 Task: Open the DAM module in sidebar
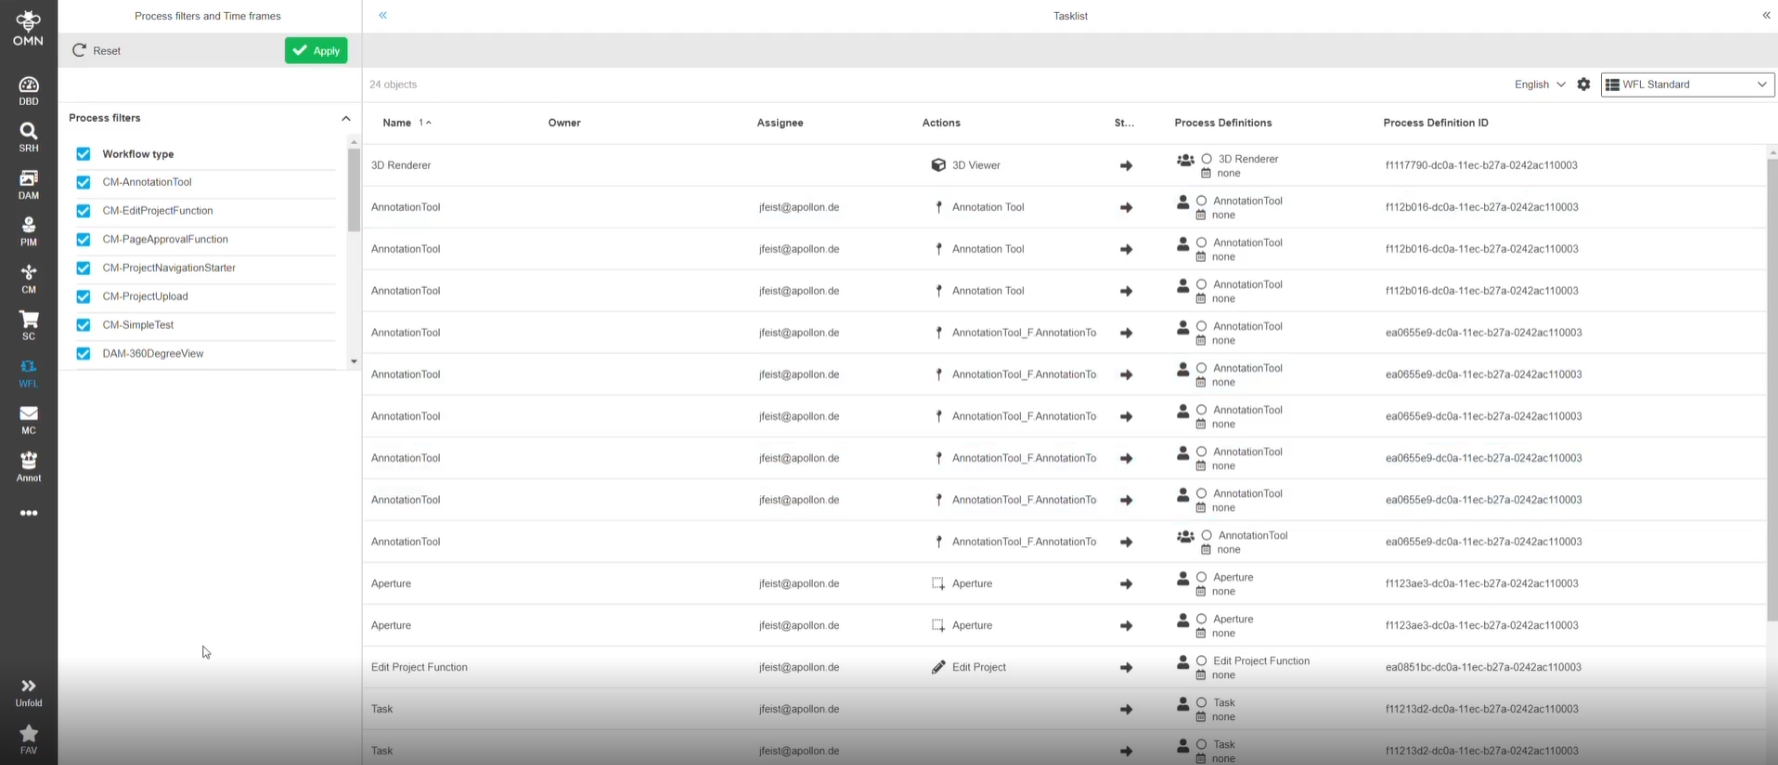pos(28,183)
